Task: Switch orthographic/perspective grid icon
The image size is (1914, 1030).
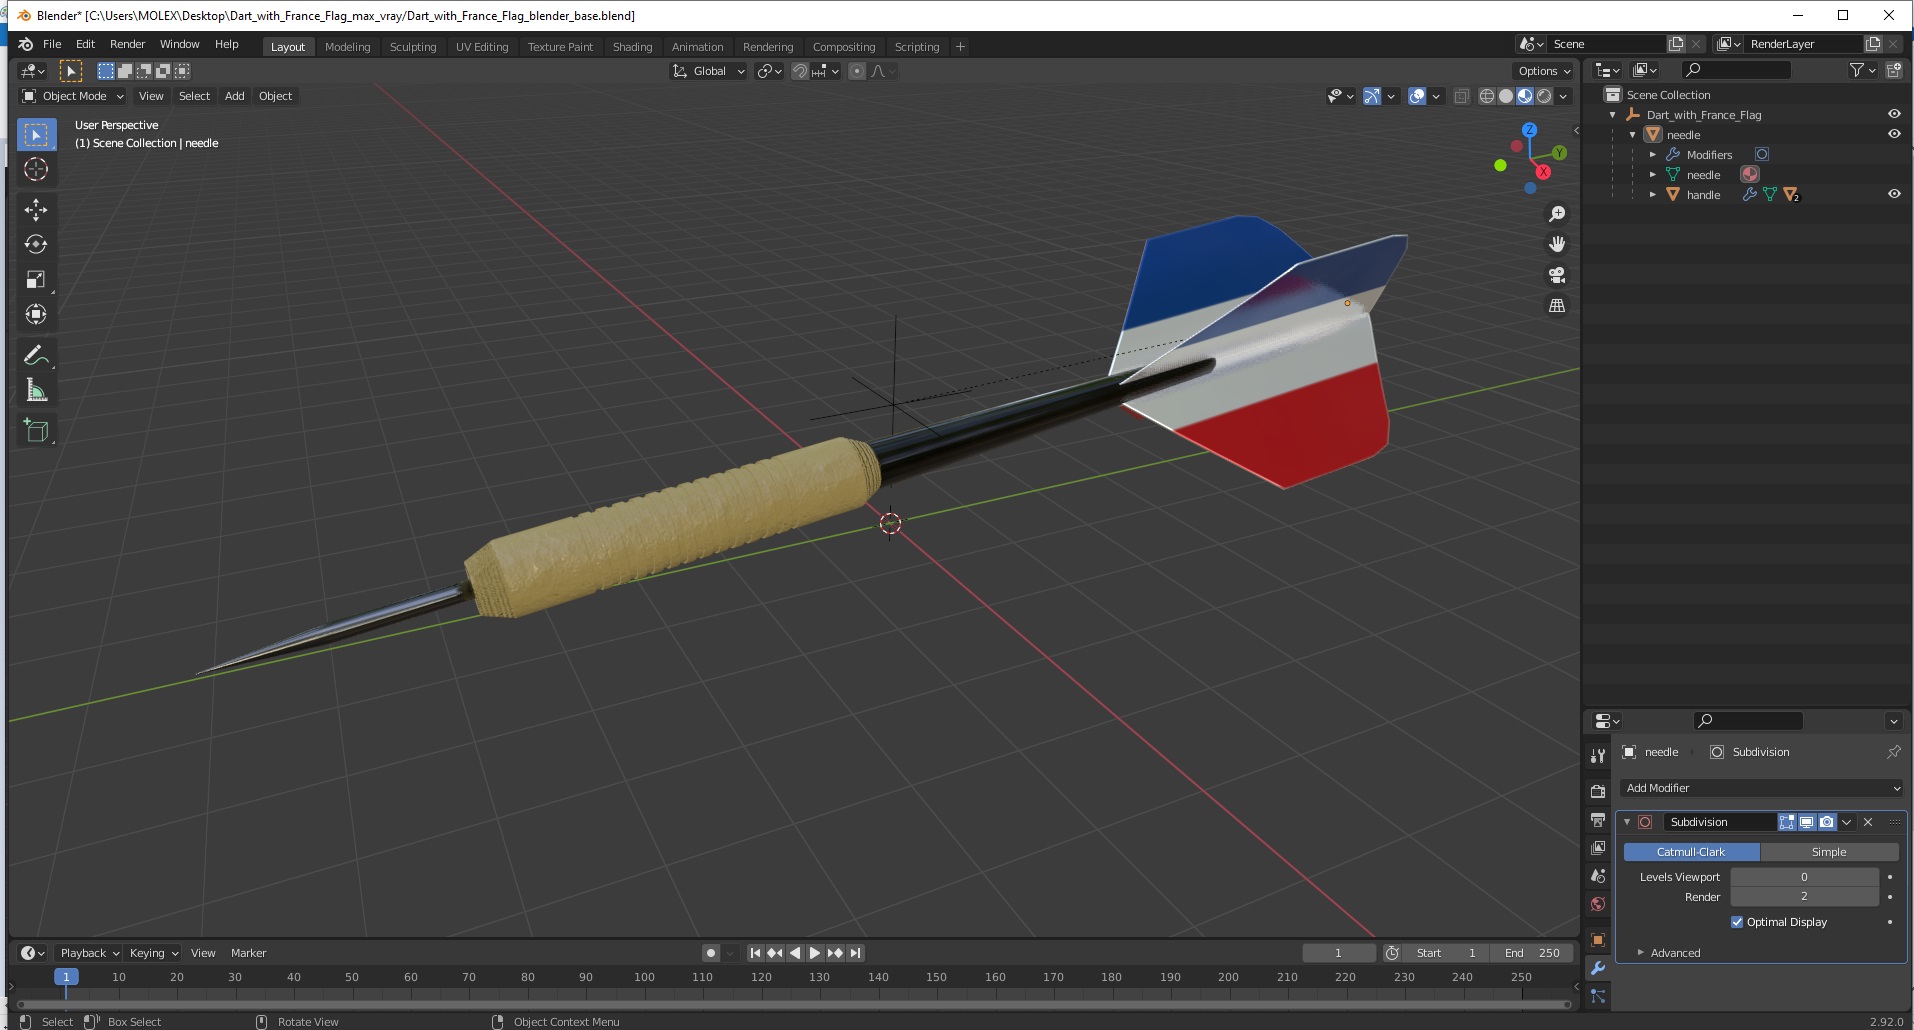Action: (x=1557, y=305)
